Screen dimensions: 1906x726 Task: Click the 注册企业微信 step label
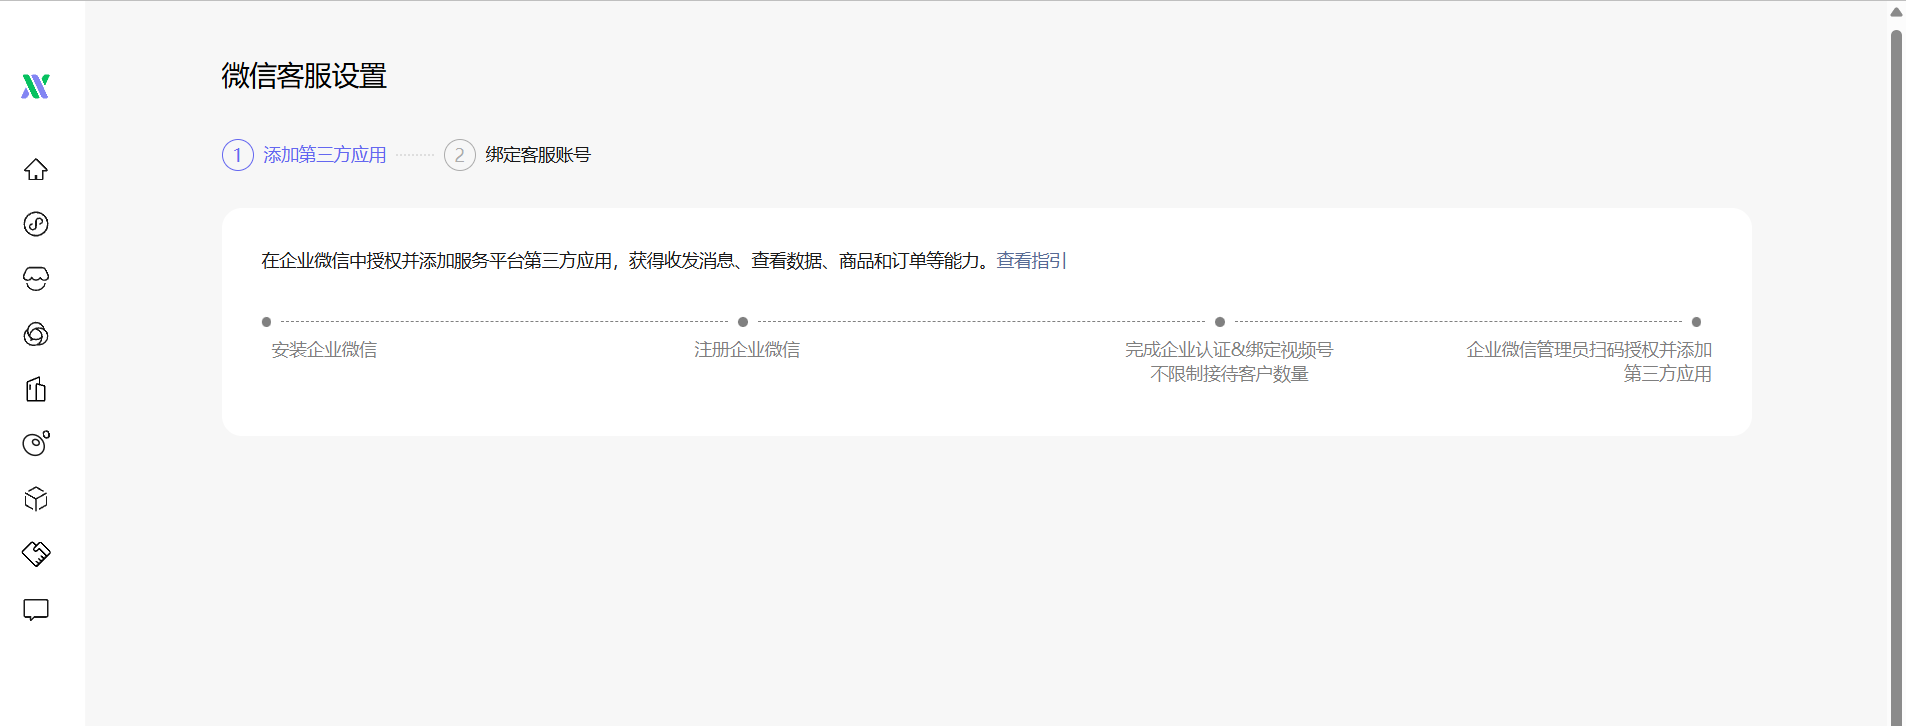pyautogui.click(x=747, y=350)
